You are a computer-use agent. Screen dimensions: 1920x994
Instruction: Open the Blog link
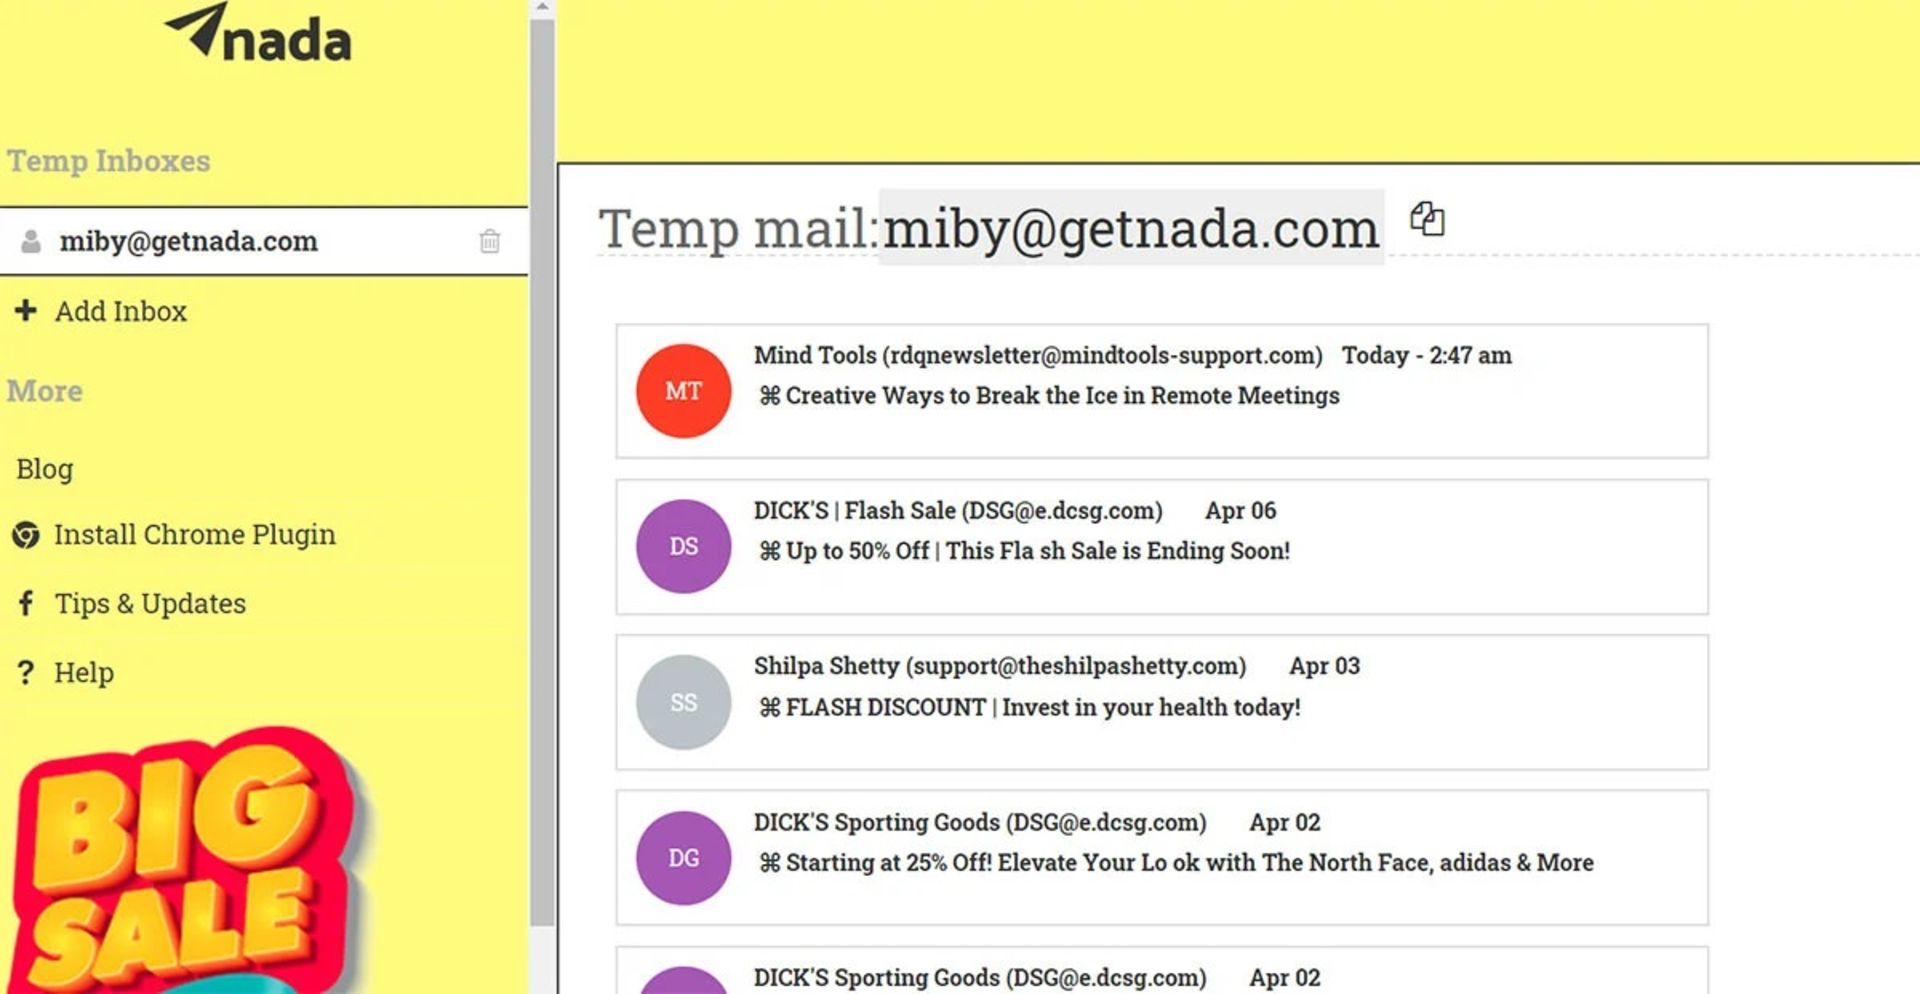pyautogui.click(x=44, y=469)
